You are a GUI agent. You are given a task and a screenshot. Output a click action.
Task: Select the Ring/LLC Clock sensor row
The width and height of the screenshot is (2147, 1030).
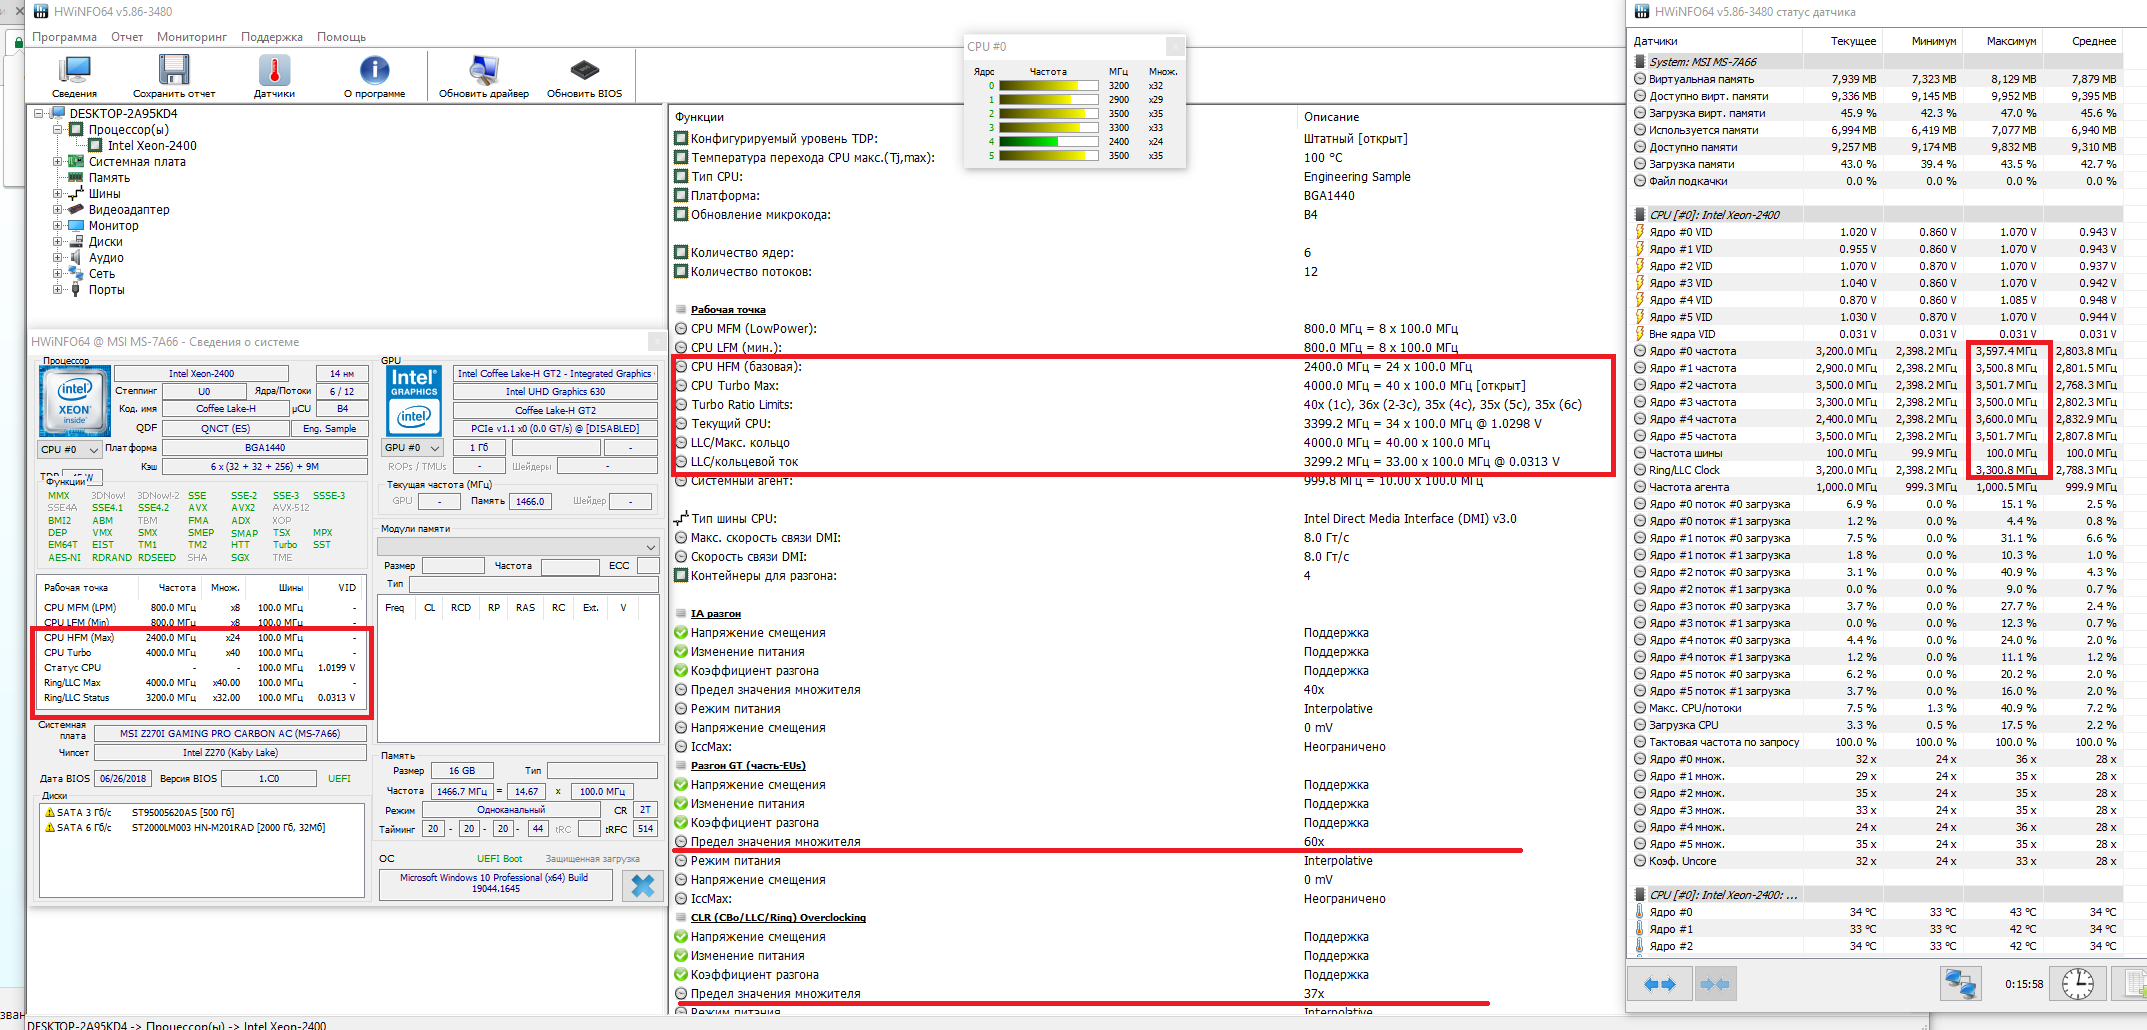1876,470
